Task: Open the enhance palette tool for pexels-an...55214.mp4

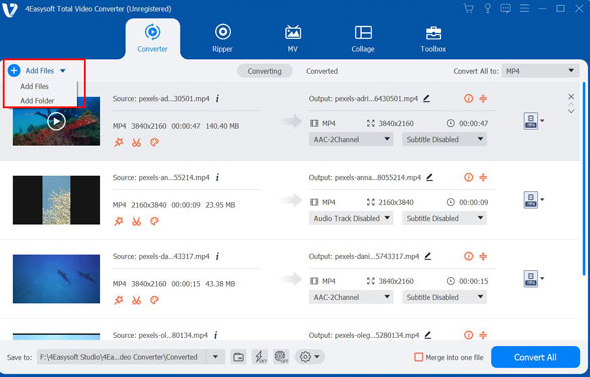Action: [154, 221]
